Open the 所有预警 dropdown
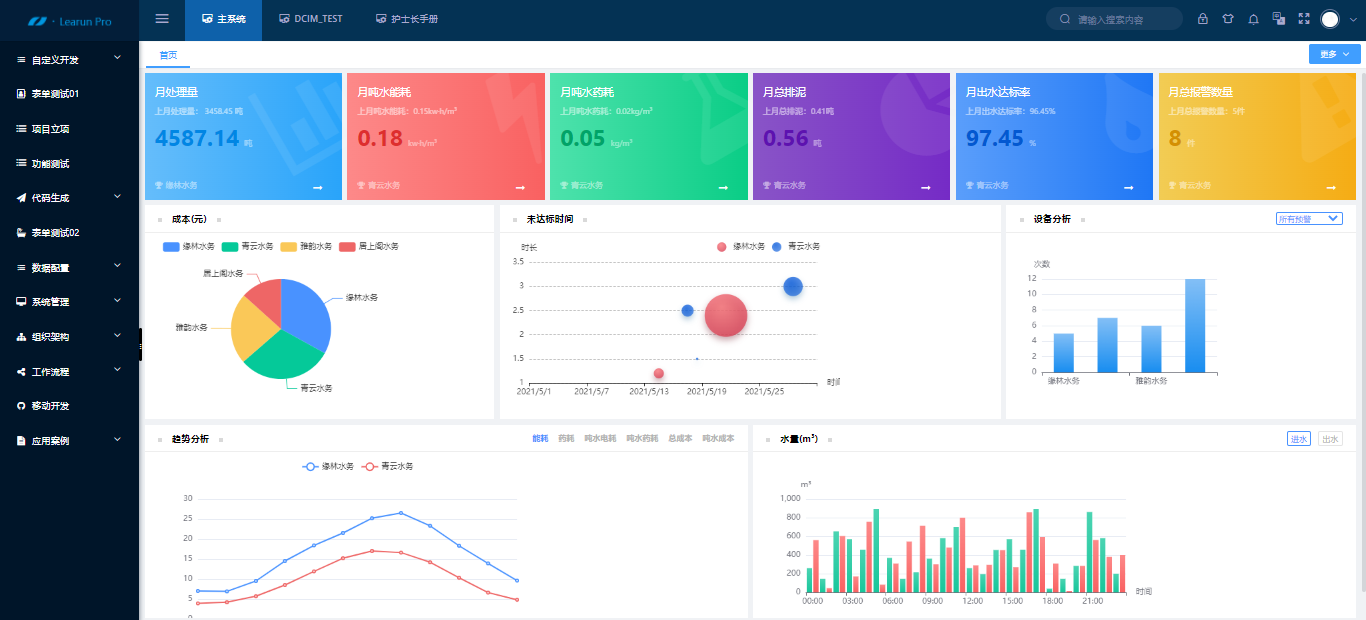Screen dimensions: 1366x620 point(1309,219)
